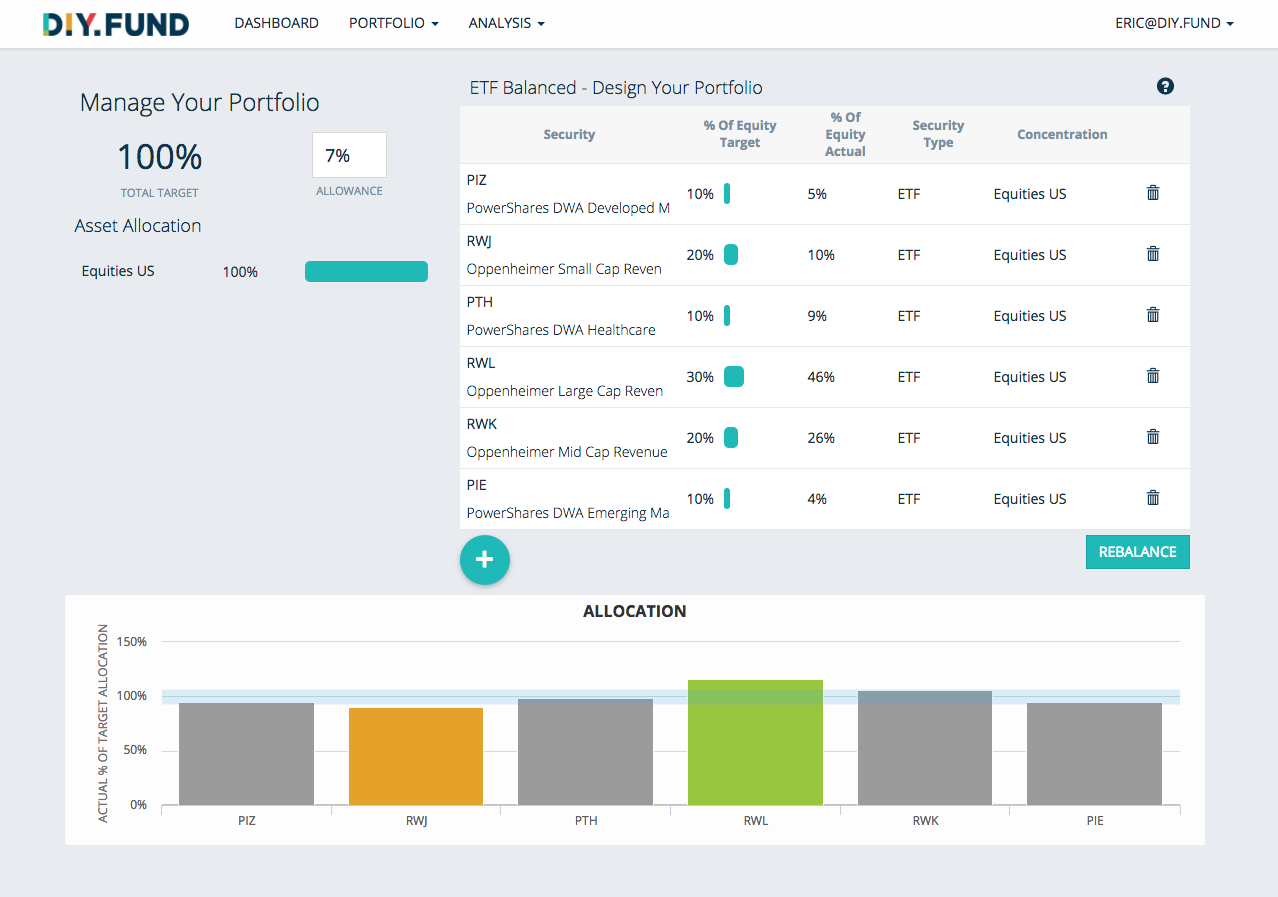Click PIZ's 10% target indicator
The image size is (1278, 897).
(x=731, y=194)
